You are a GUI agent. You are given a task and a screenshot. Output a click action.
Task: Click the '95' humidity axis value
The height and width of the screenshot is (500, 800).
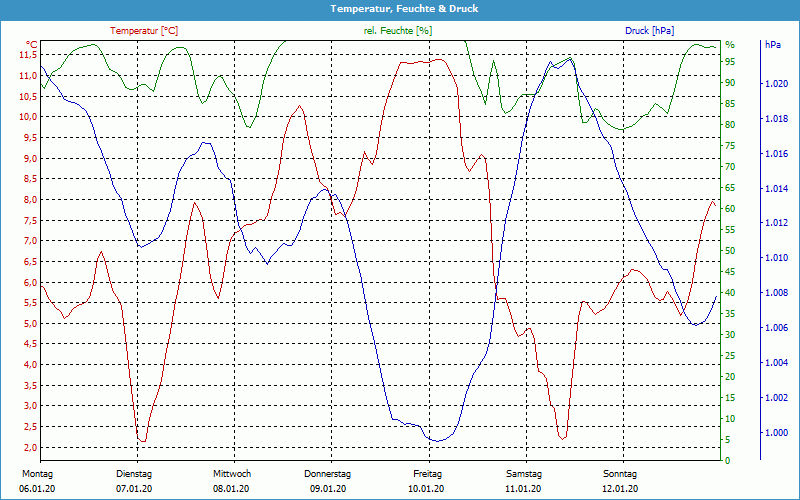tap(731, 62)
